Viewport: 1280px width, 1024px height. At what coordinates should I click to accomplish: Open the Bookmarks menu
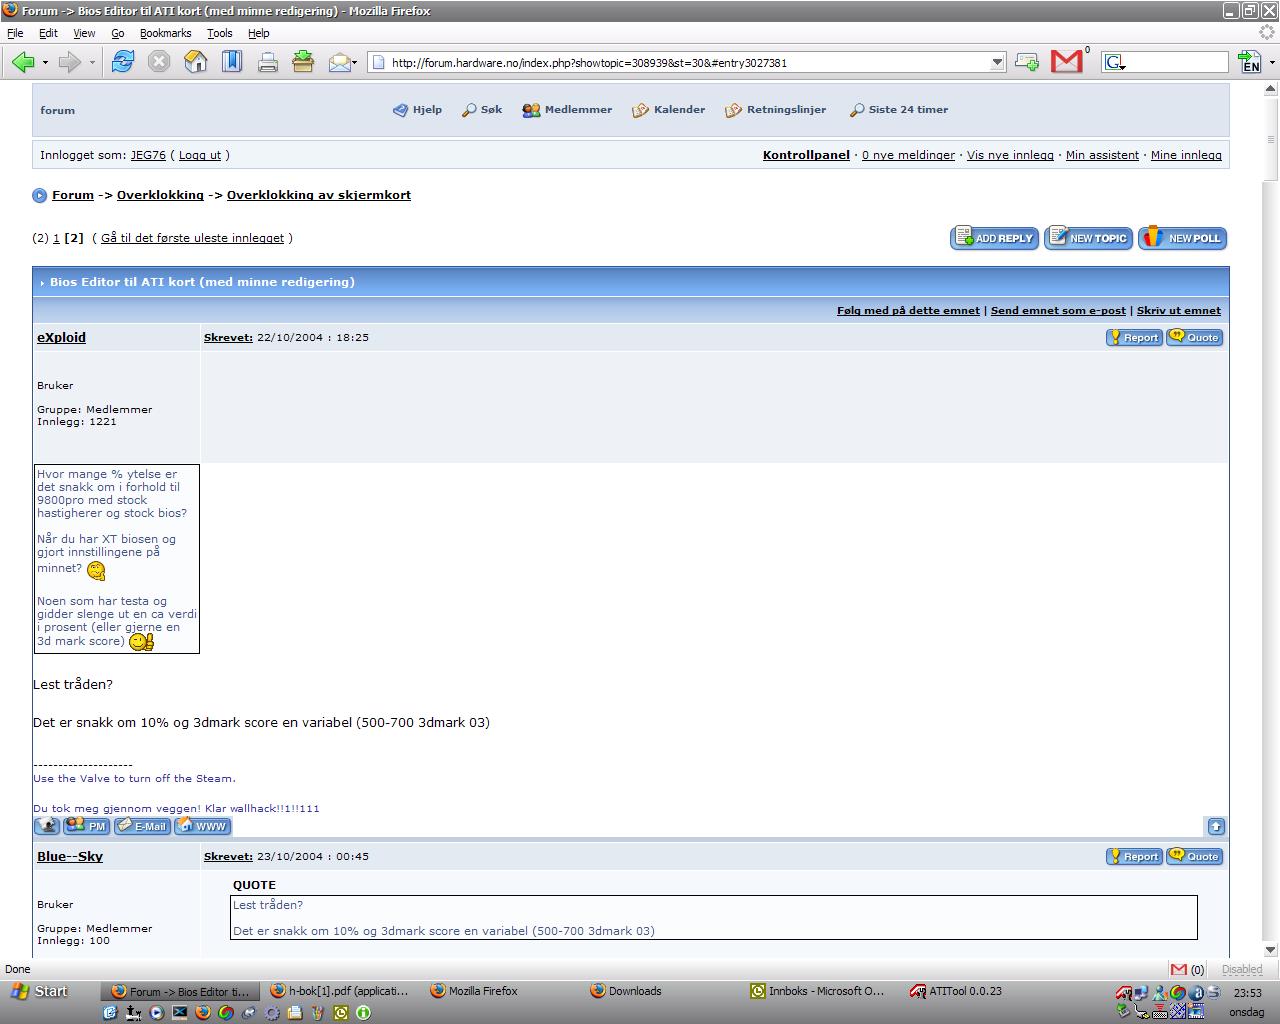coord(165,33)
